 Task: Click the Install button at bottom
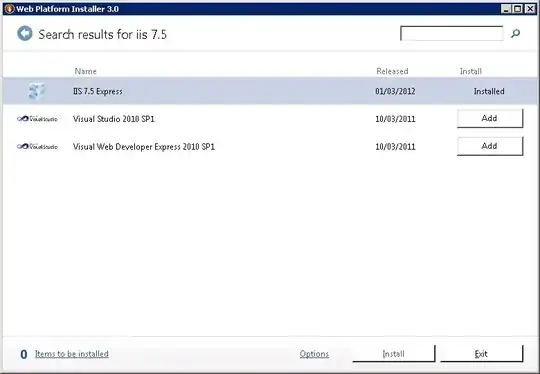point(394,354)
